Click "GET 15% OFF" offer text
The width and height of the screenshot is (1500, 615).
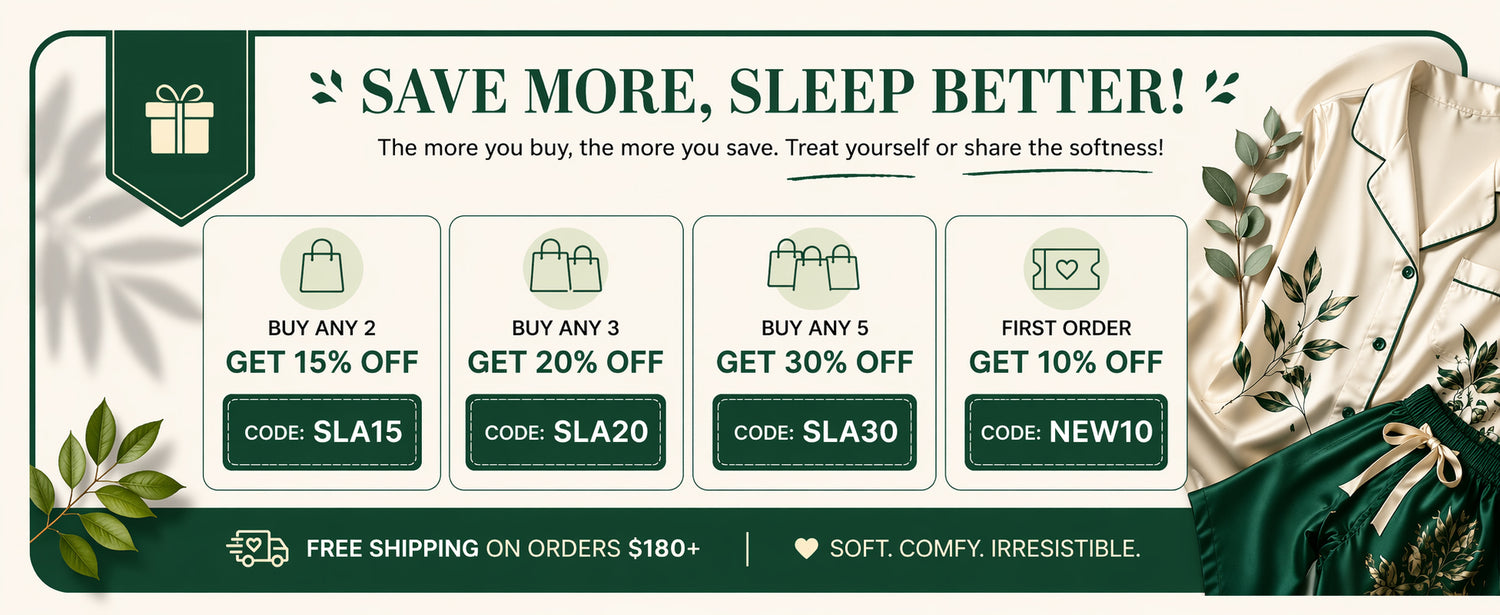click(x=322, y=362)
